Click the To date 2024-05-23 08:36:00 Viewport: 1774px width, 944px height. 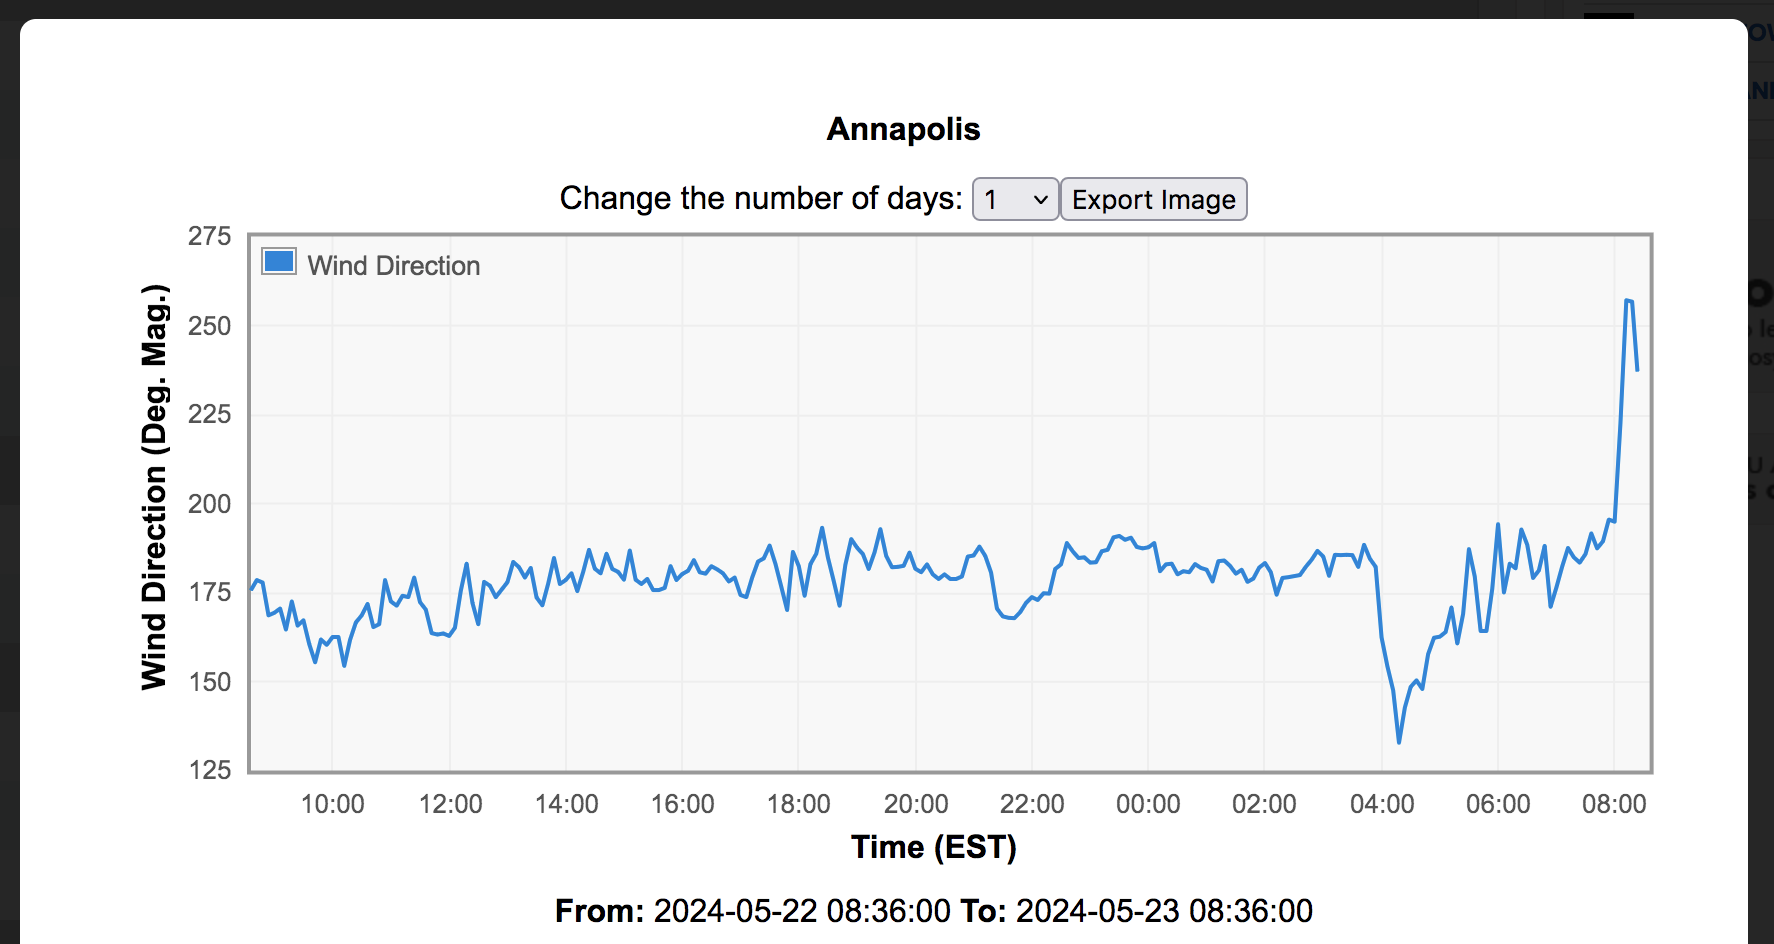pos(1164,911)
